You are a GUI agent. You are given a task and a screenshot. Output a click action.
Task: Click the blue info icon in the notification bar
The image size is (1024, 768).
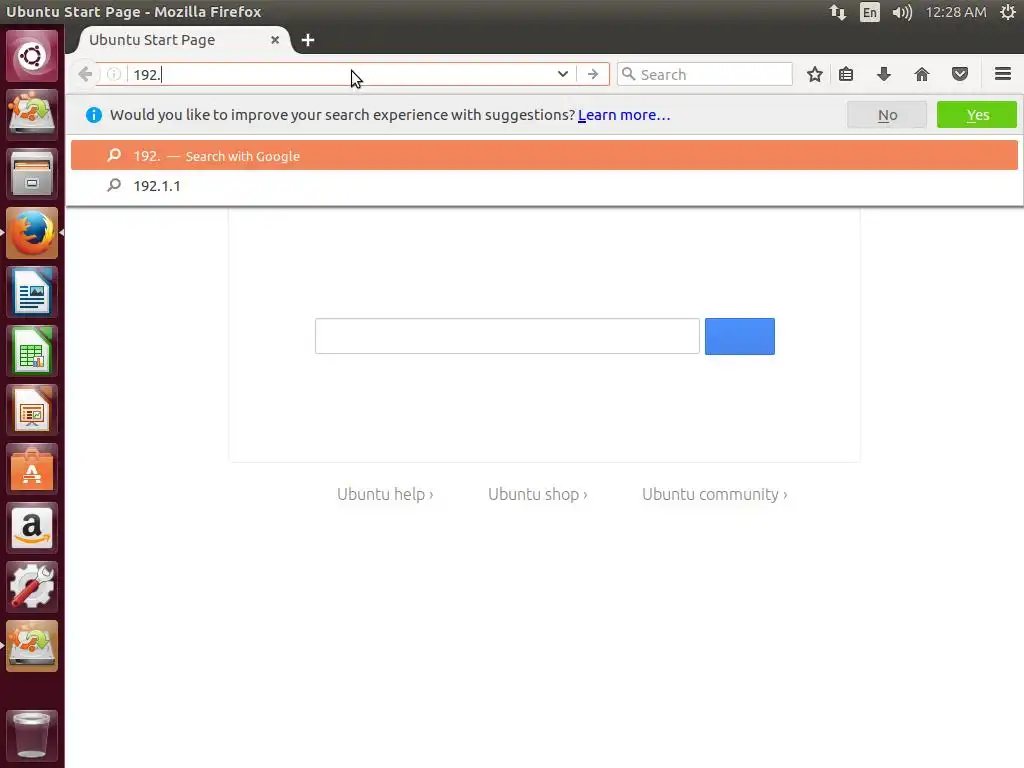[x=94, y=115]
